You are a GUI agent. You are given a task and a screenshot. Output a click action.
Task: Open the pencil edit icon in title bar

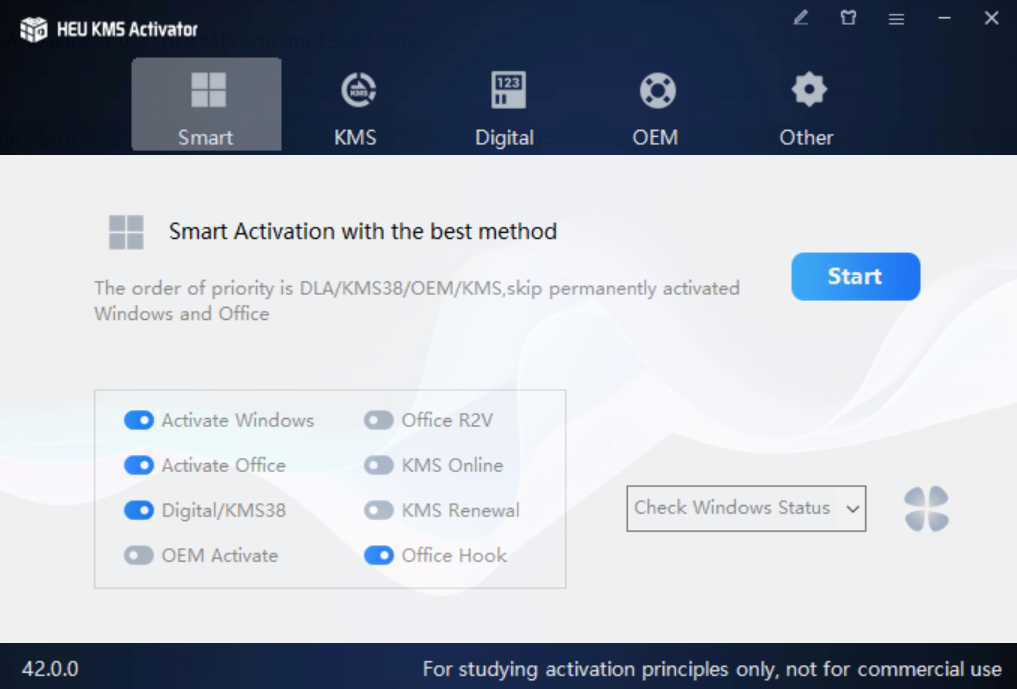[x=801, y=18]
